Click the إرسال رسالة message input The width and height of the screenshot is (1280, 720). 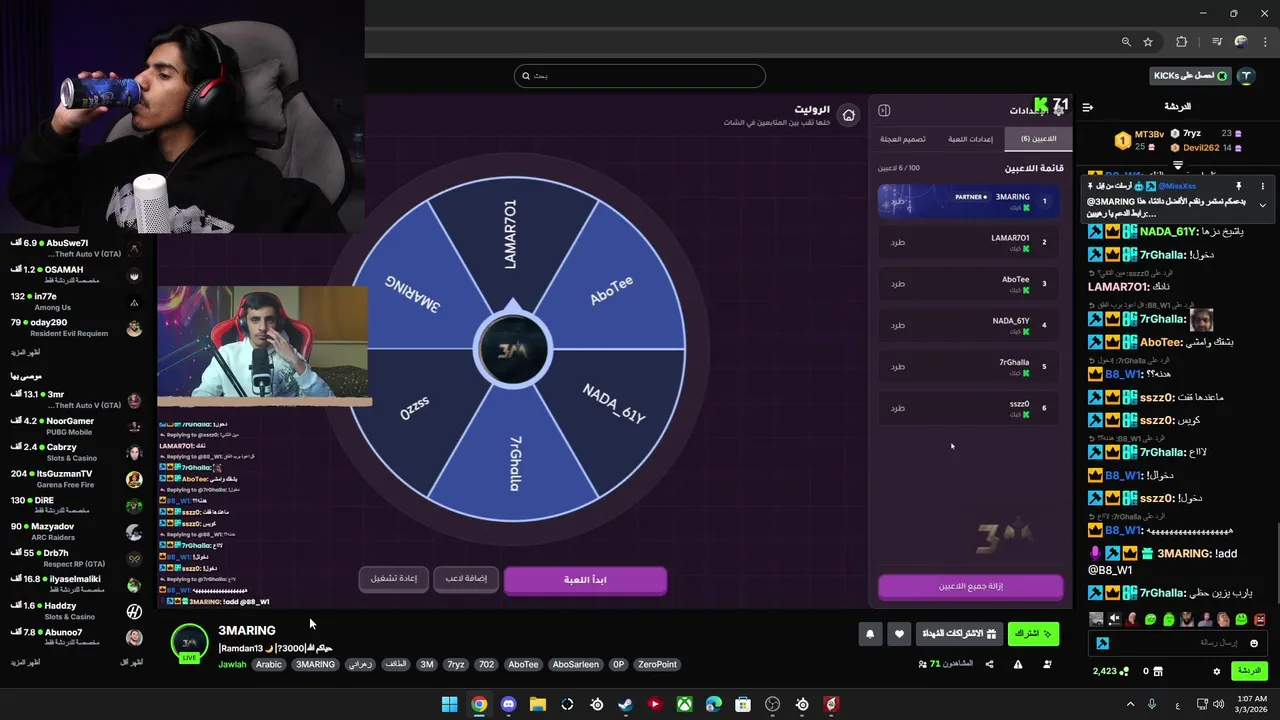[1178, 643]
